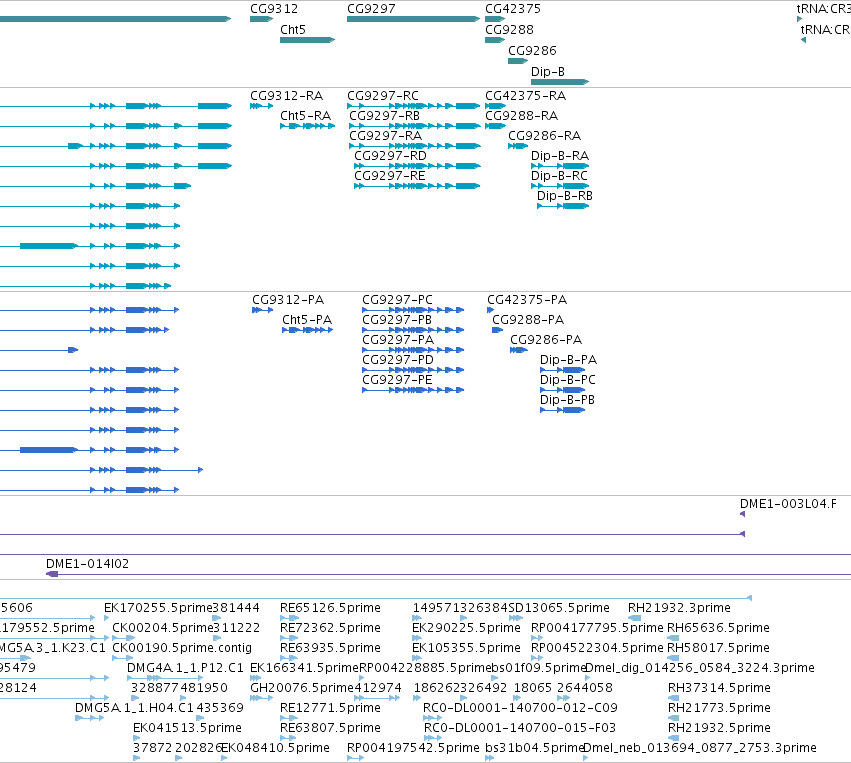The height and width of the screenshot is (763, 851).
Task: Select the RE63935.5prime EST
Action: 289,658
